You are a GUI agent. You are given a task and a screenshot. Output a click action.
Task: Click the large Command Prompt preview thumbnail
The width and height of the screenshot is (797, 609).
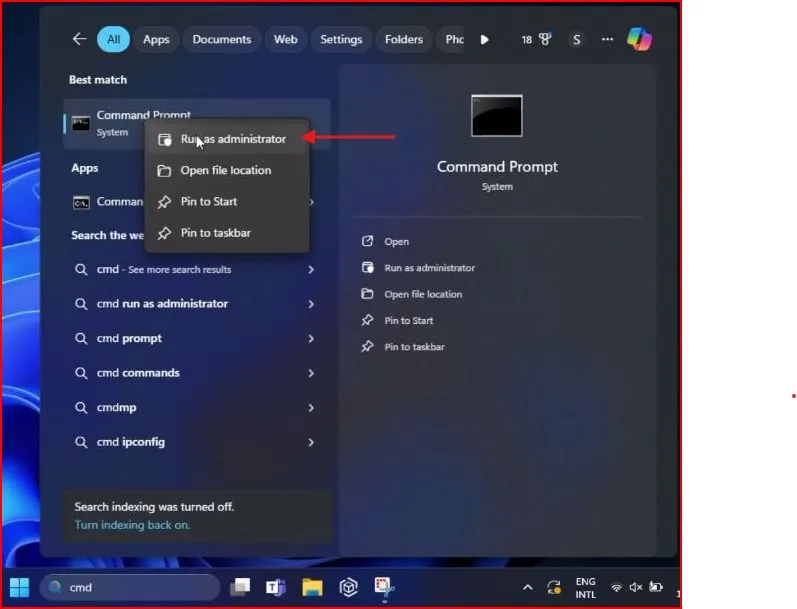(497, 116)
